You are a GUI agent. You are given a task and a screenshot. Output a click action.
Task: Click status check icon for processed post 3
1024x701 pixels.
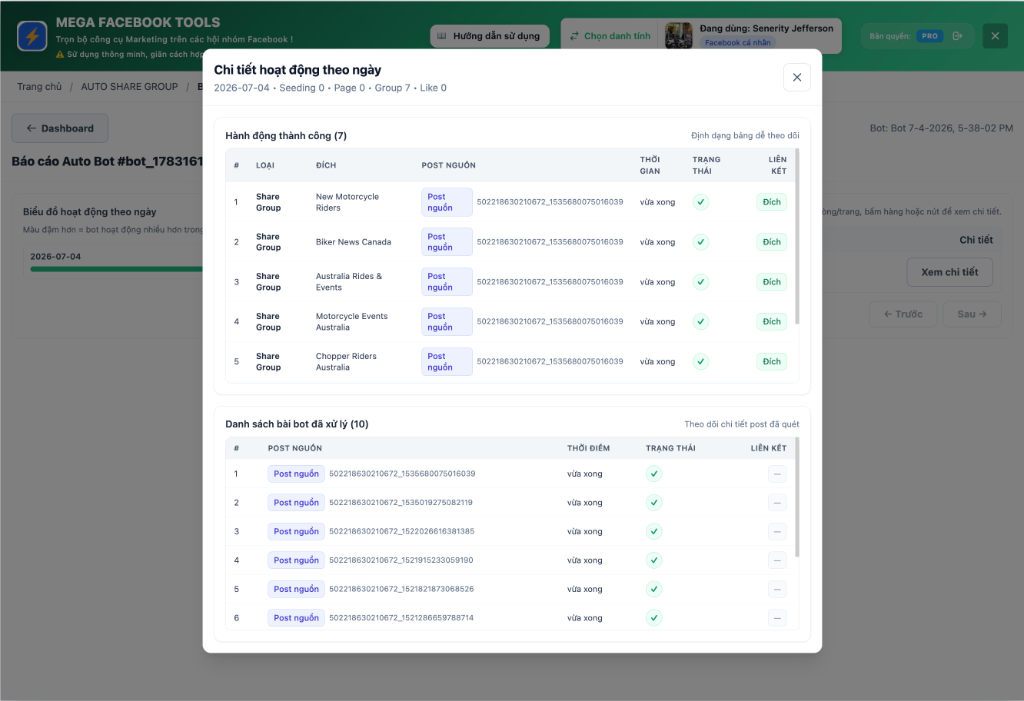click(654, 531)
